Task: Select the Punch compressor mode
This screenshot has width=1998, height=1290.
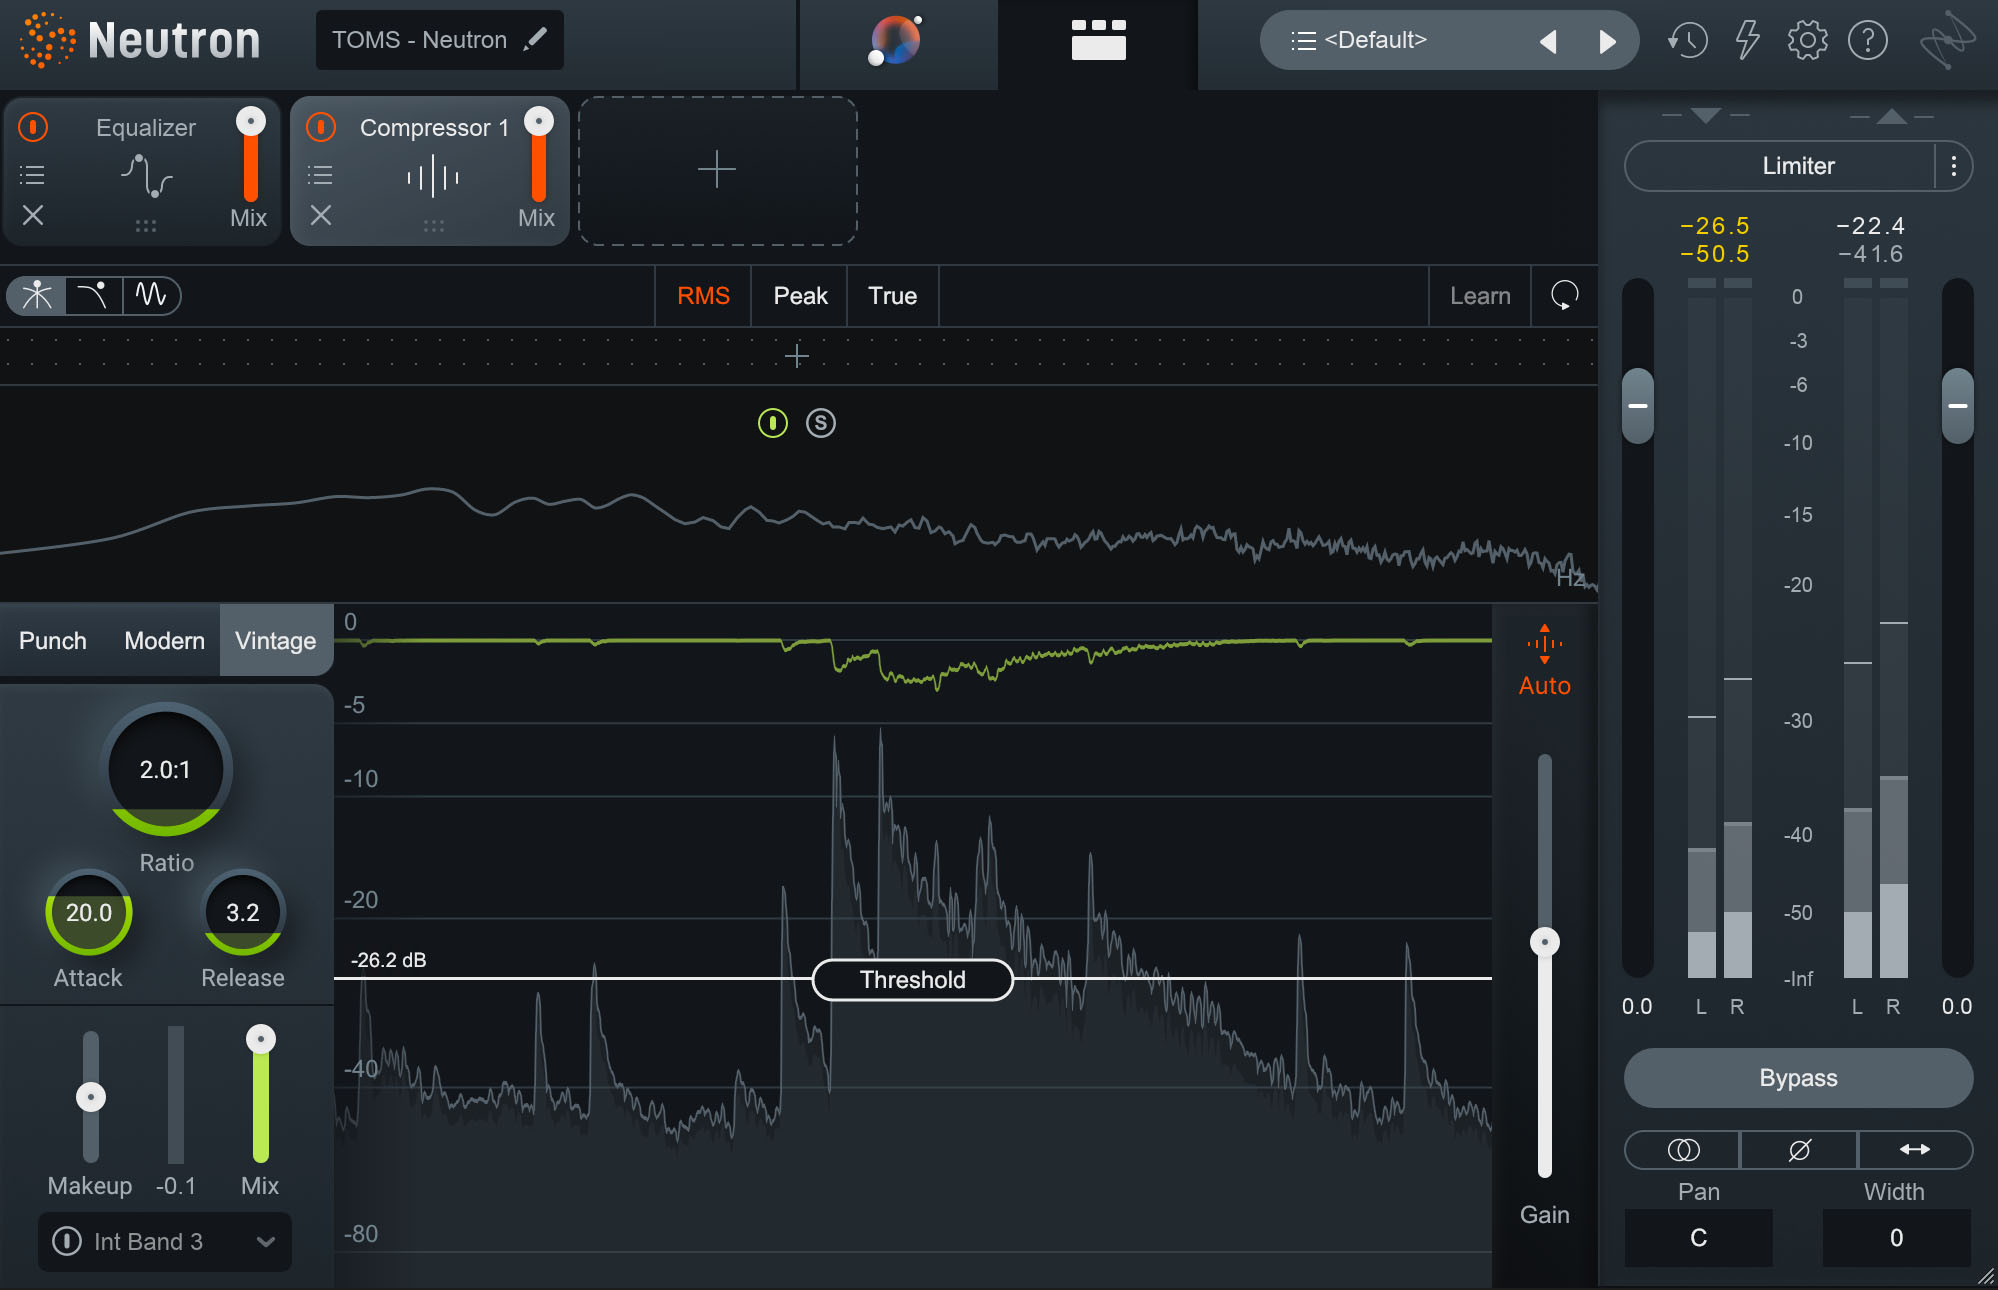Action: point(53,641)
